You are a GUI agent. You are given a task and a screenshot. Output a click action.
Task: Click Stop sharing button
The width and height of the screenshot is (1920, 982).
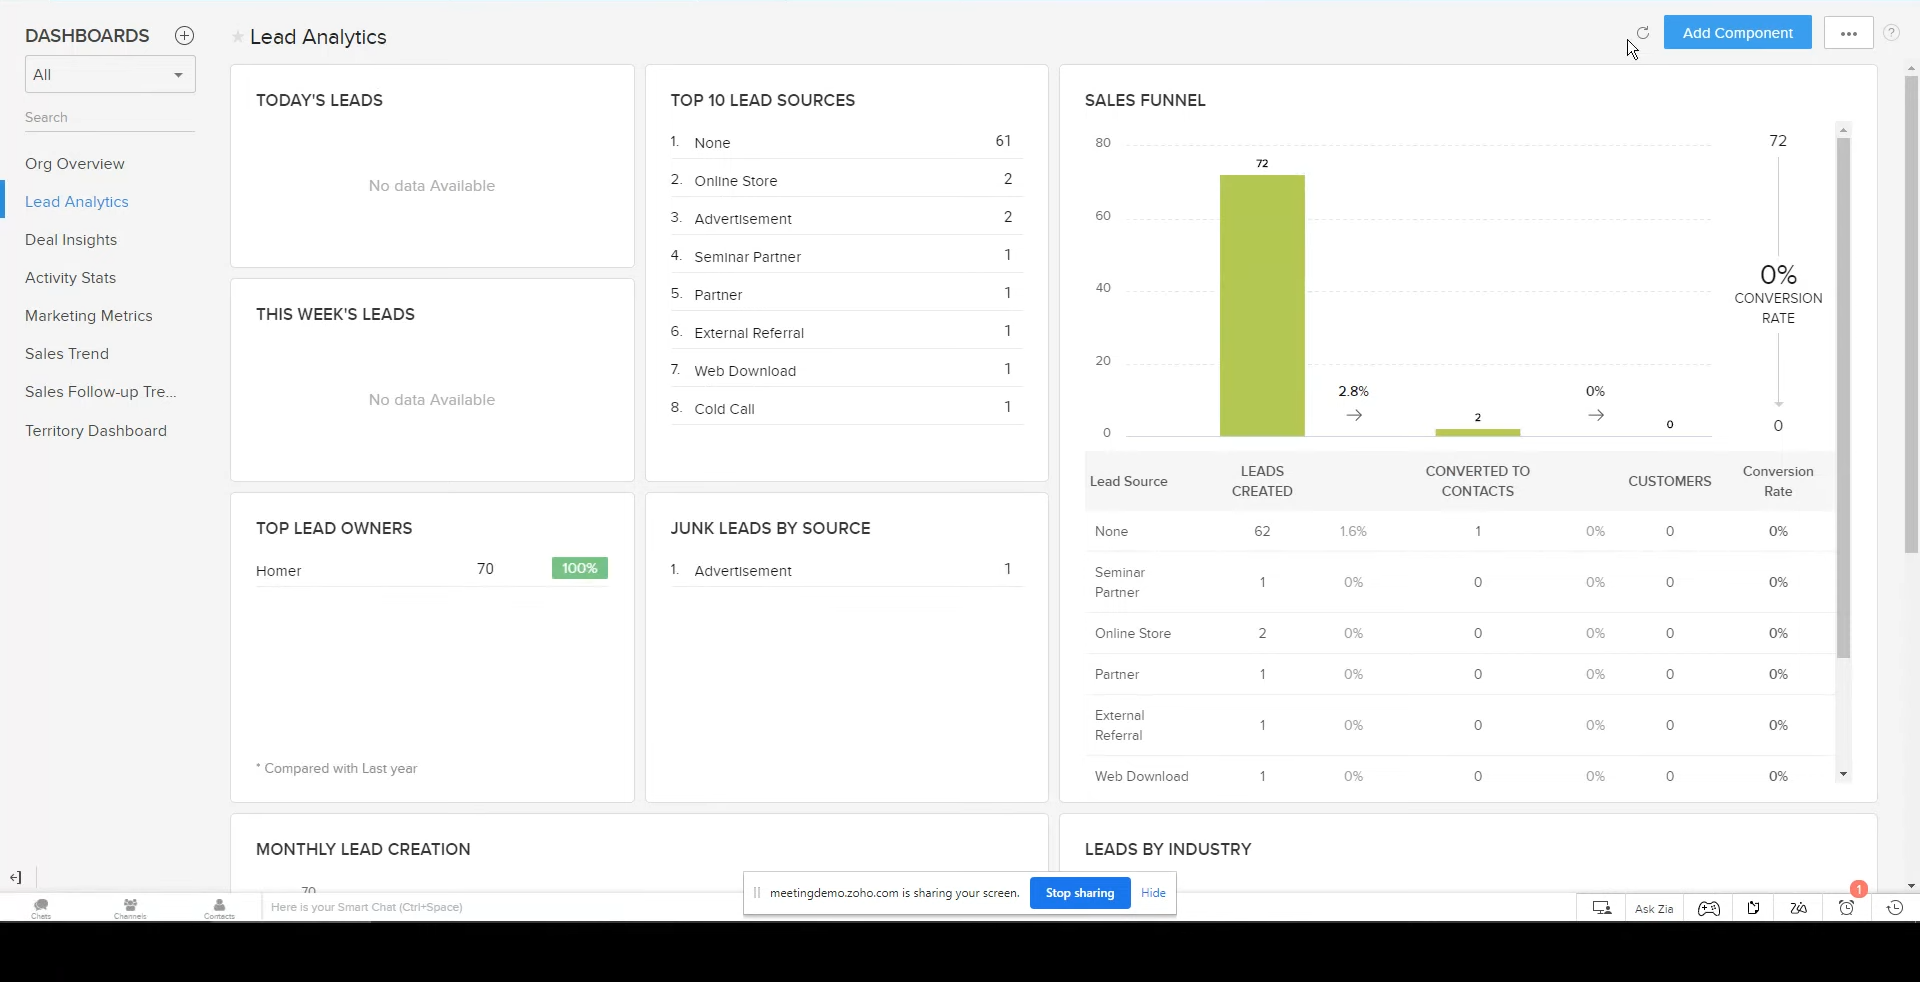tap(1079, 893)
